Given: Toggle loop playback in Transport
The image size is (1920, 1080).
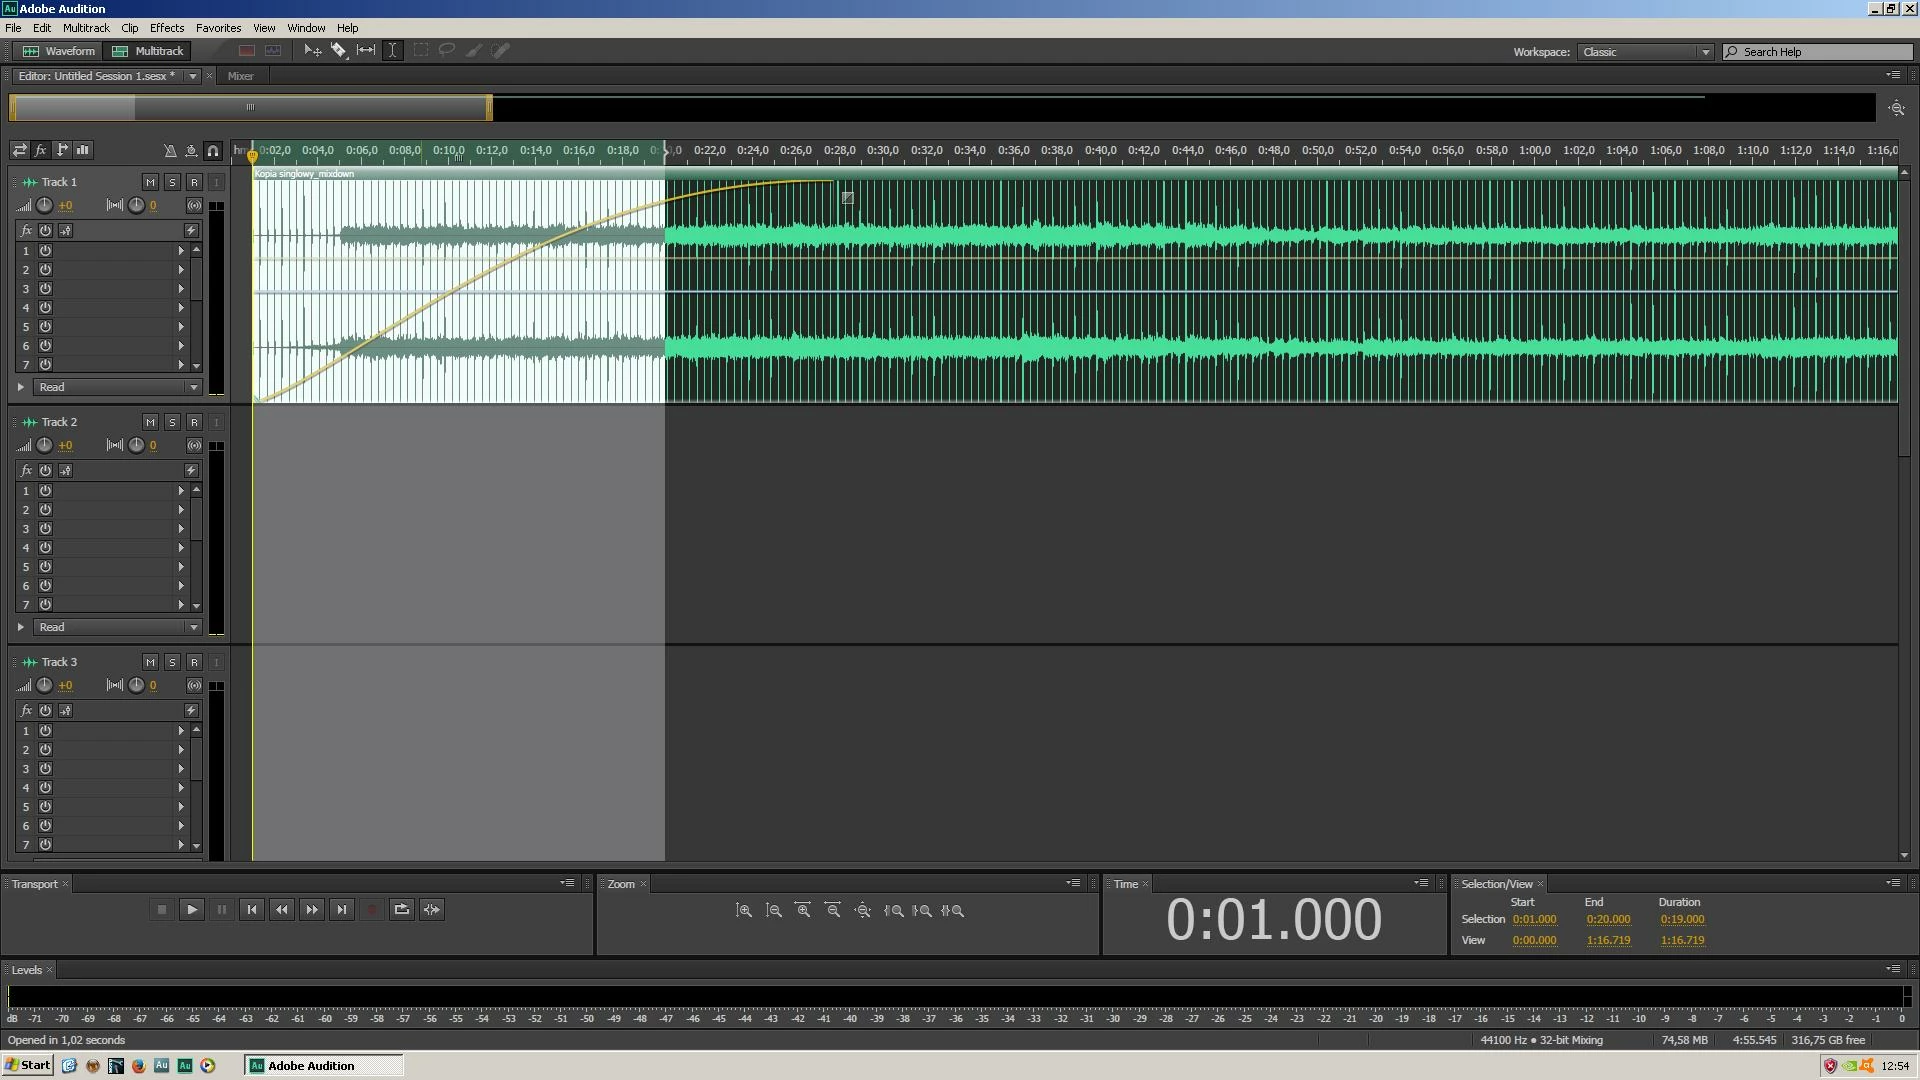Looking at the screenshot, I should tap(402, 910).
